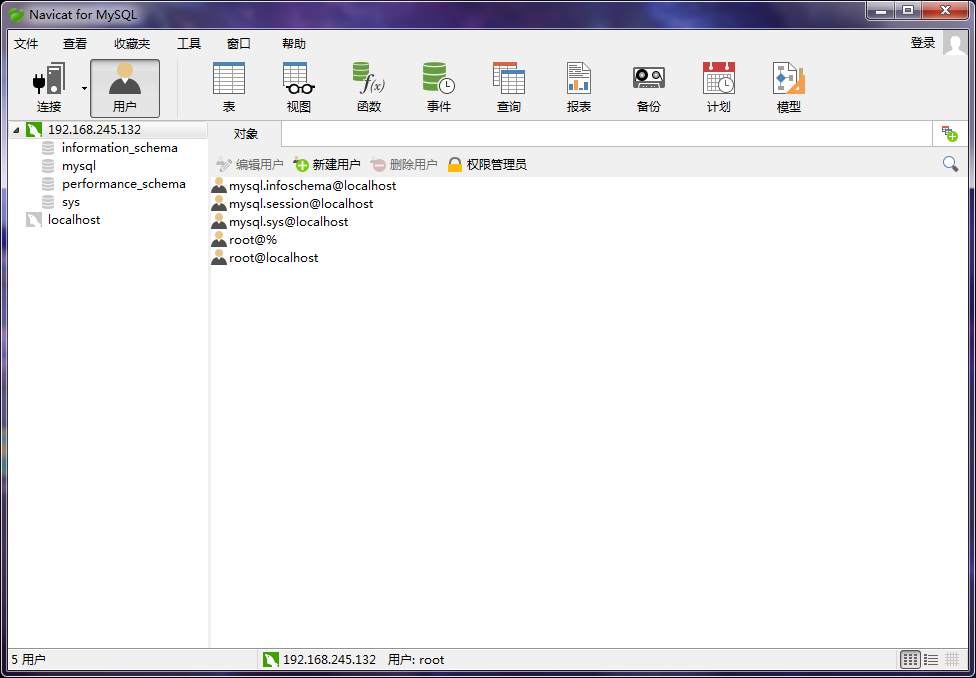Open the 窗口 menu

coord(238,44)
